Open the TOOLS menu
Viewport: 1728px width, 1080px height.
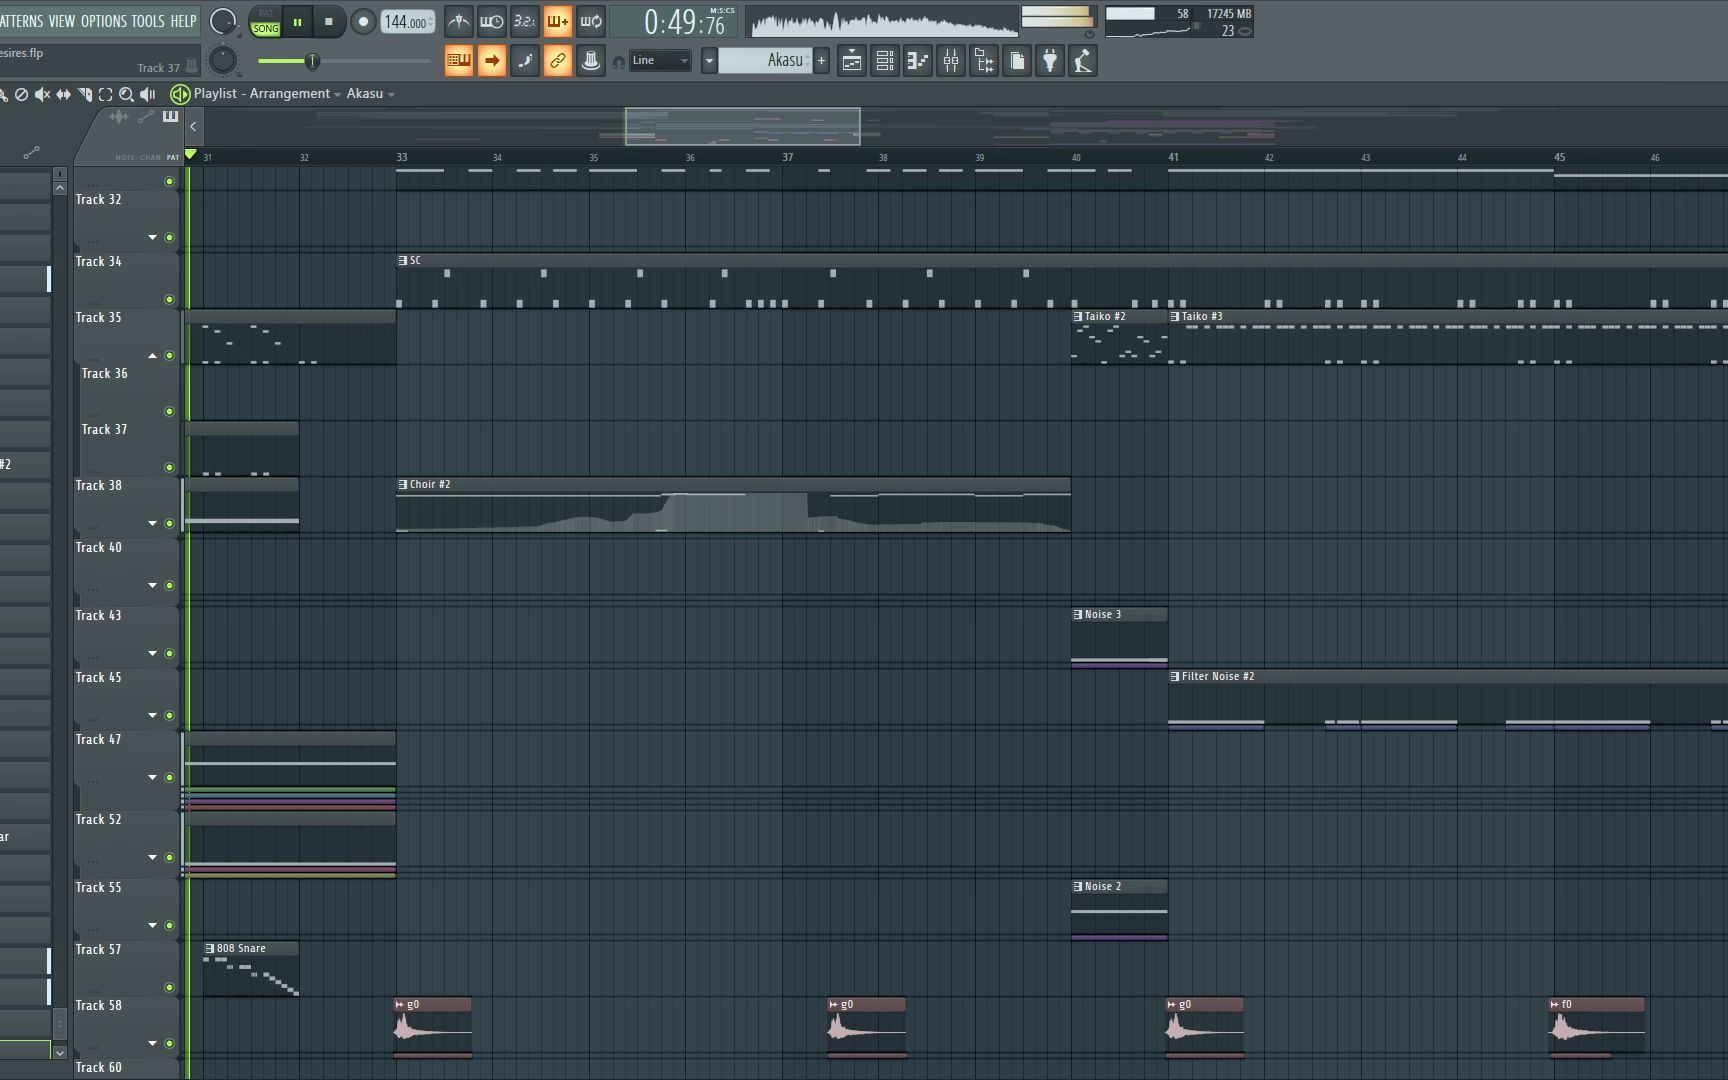pyautogui.click(x=148, y=21)
